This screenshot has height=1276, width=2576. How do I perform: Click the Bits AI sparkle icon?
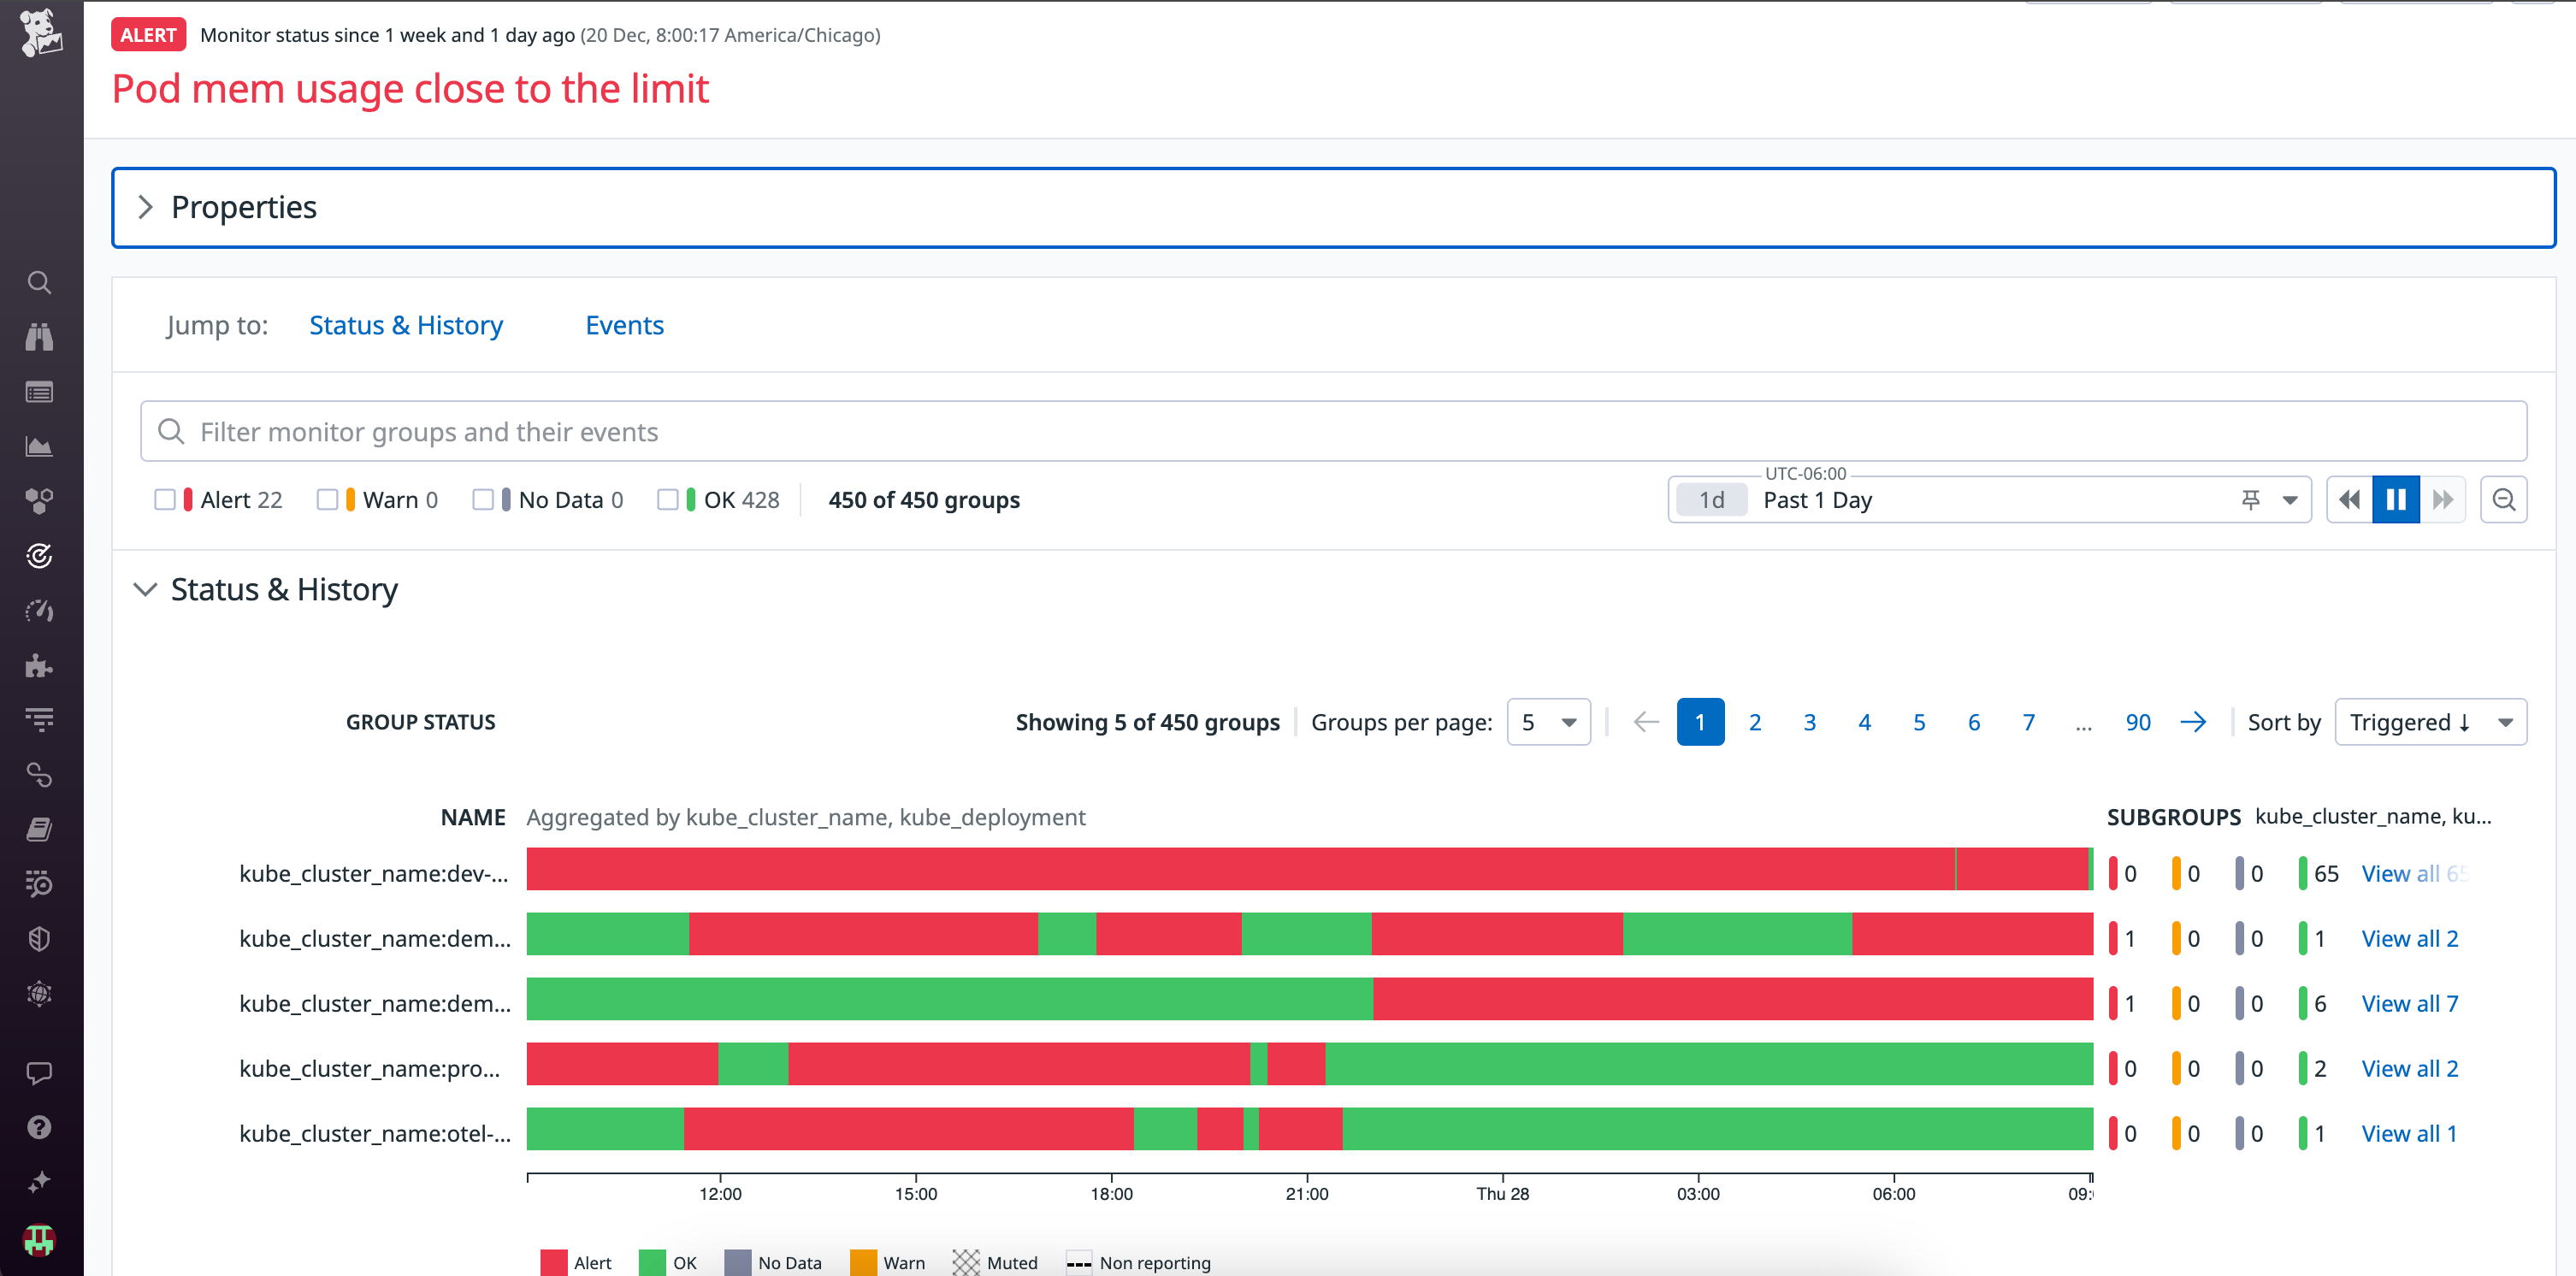40,1181
